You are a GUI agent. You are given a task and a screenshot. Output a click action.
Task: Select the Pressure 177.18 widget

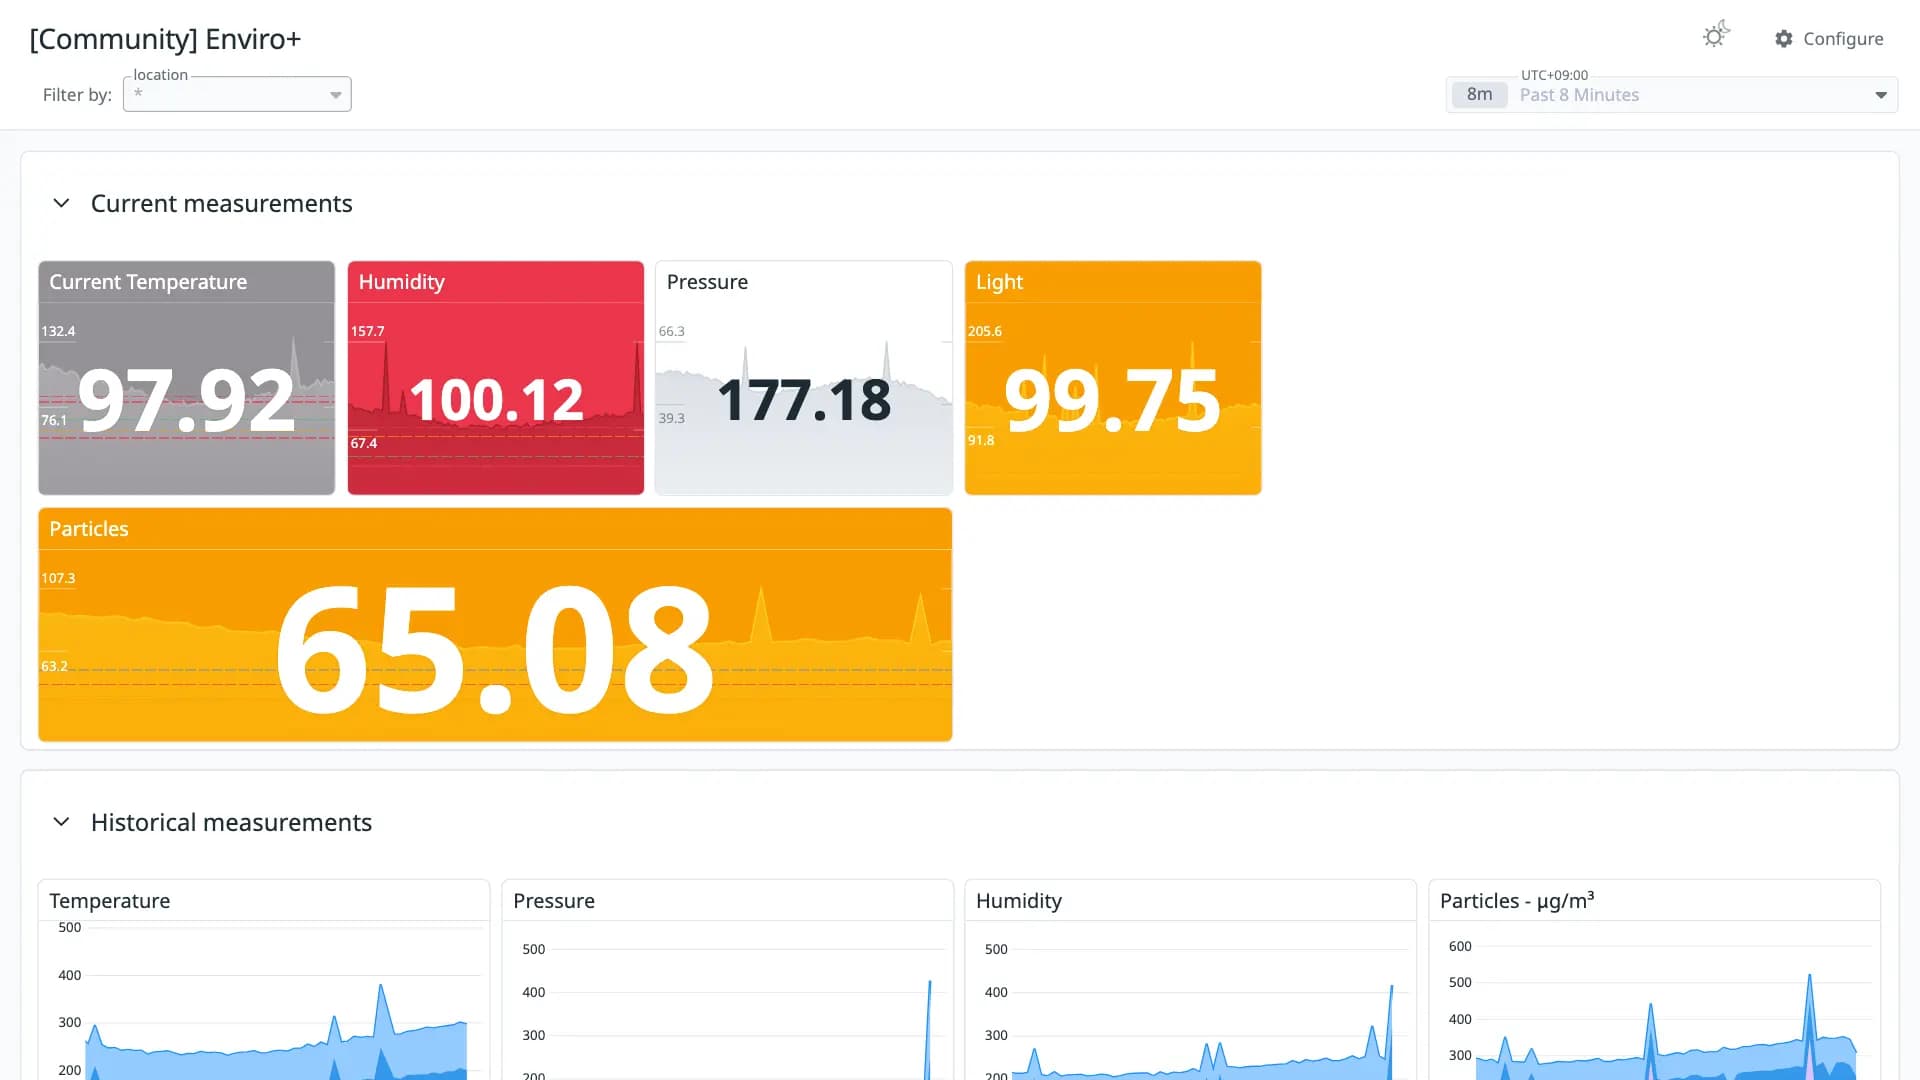(x=804, y=378)
